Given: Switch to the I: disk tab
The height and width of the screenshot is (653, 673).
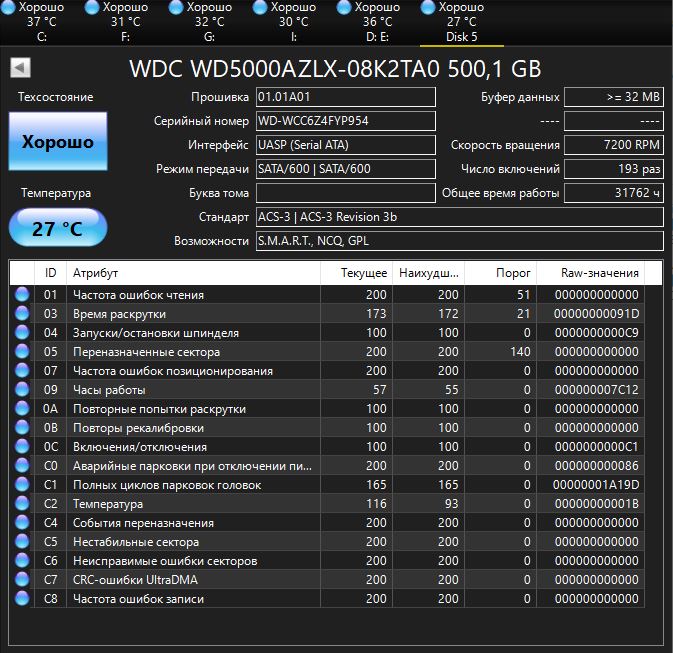Looking at the screenshot, I should (x=293, y=22).
